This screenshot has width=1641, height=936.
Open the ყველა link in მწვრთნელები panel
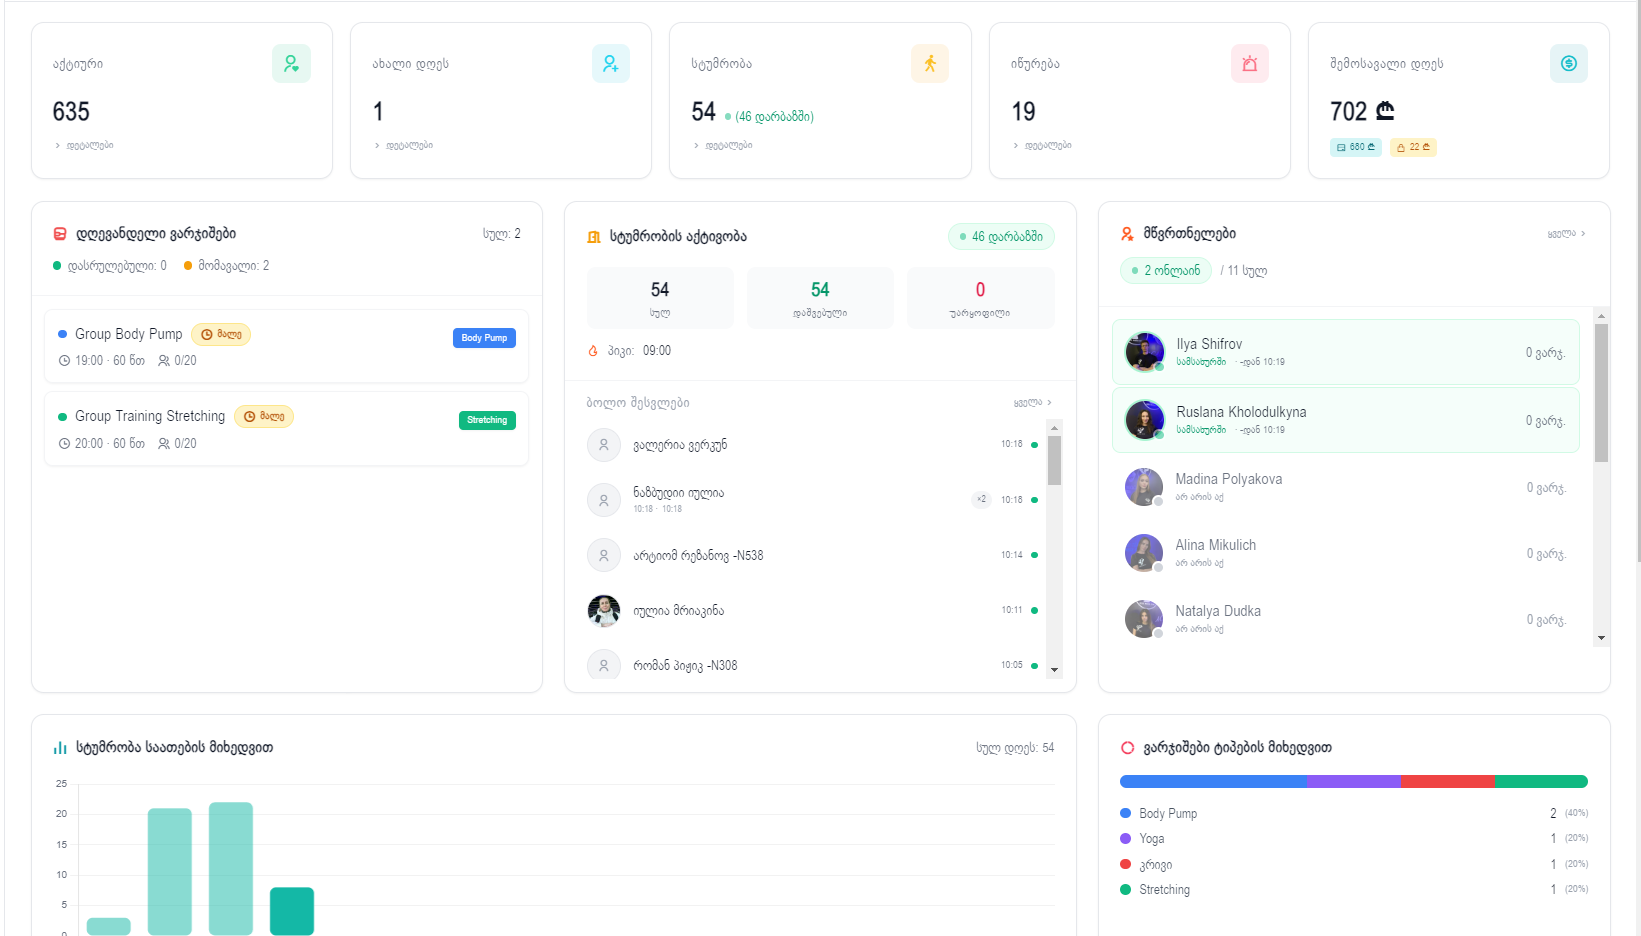[1565, 234]
